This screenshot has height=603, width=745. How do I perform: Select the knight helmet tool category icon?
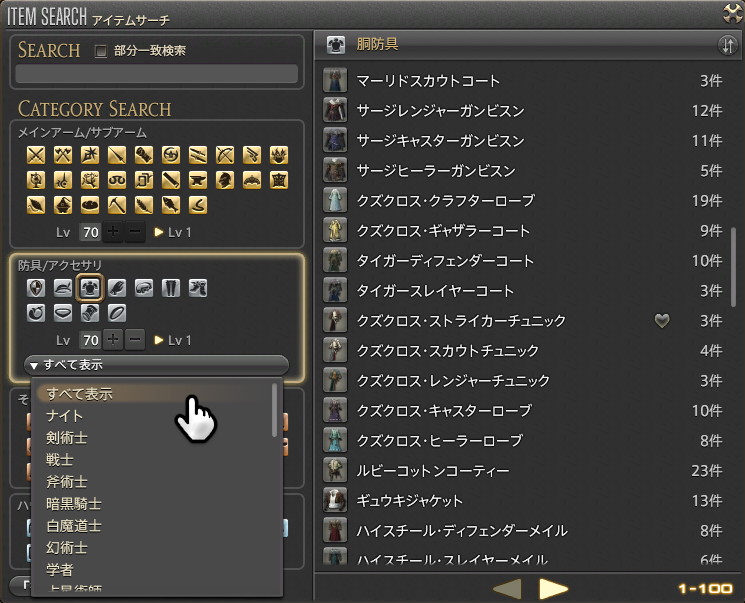pyautogui.click(x=225, y=180)
